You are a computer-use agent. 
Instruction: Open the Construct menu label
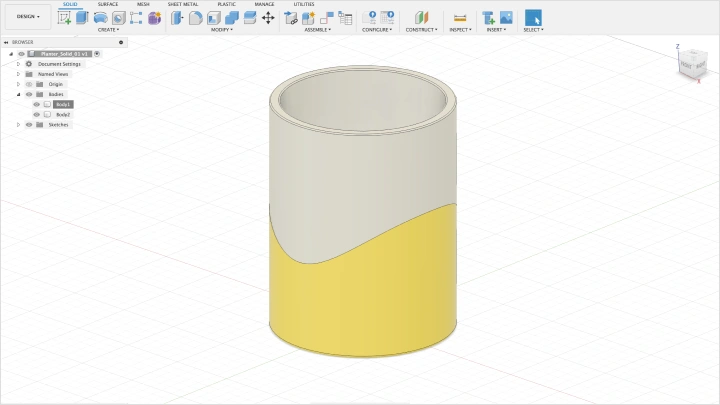(419, 30)
